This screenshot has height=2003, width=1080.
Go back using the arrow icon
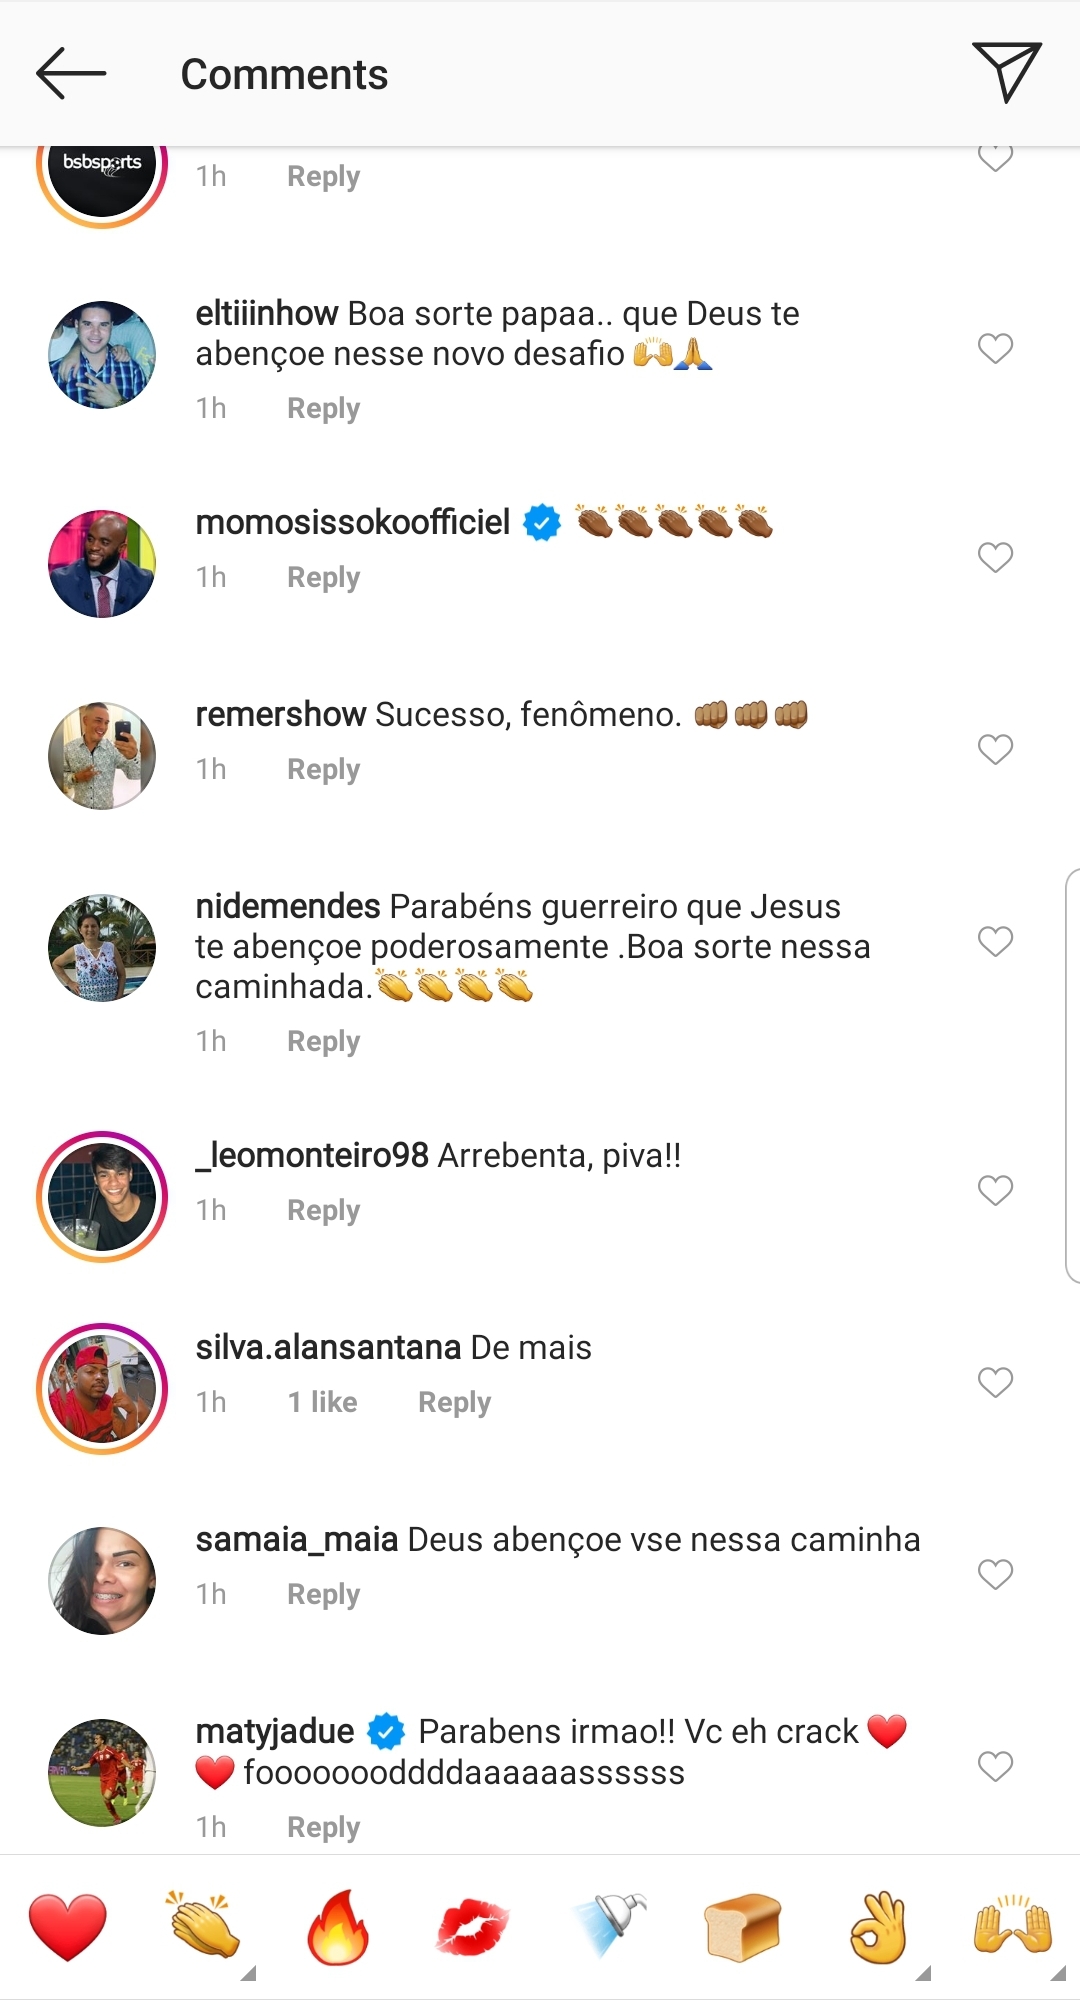tap(70, 73)
